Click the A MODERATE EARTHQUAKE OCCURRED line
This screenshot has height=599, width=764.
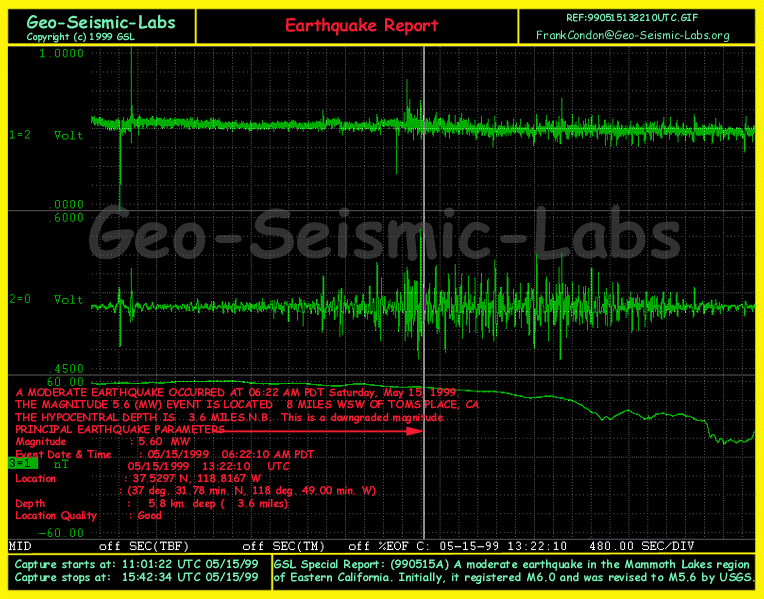click(236, 392)
